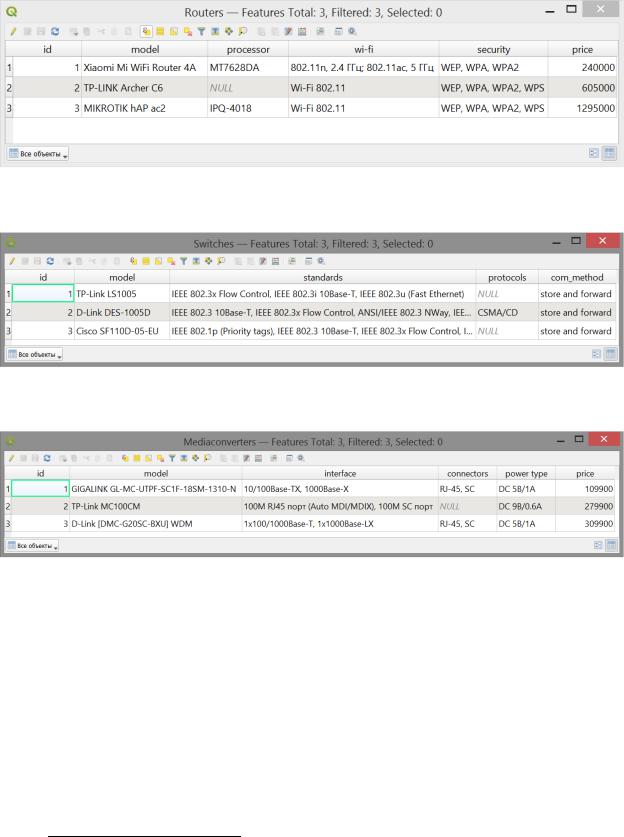Toggle editing mode pencil in Switches window

coord(12,261)
